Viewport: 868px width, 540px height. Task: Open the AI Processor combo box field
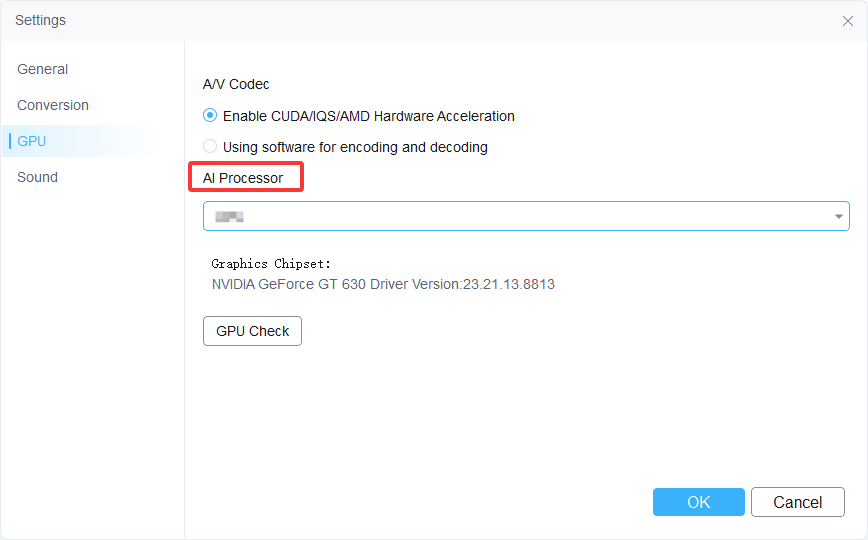tap(526, 216)
